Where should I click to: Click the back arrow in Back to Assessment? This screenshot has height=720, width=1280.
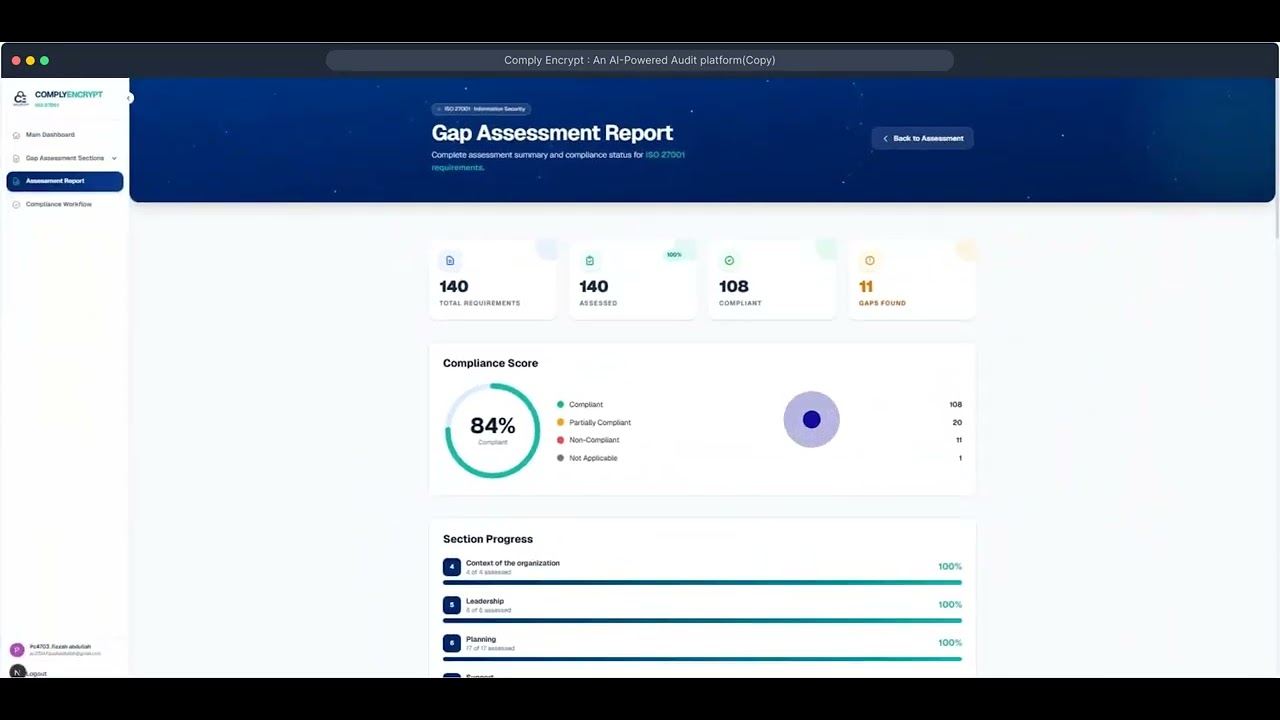pyautogui.click(x=885, y=139)
